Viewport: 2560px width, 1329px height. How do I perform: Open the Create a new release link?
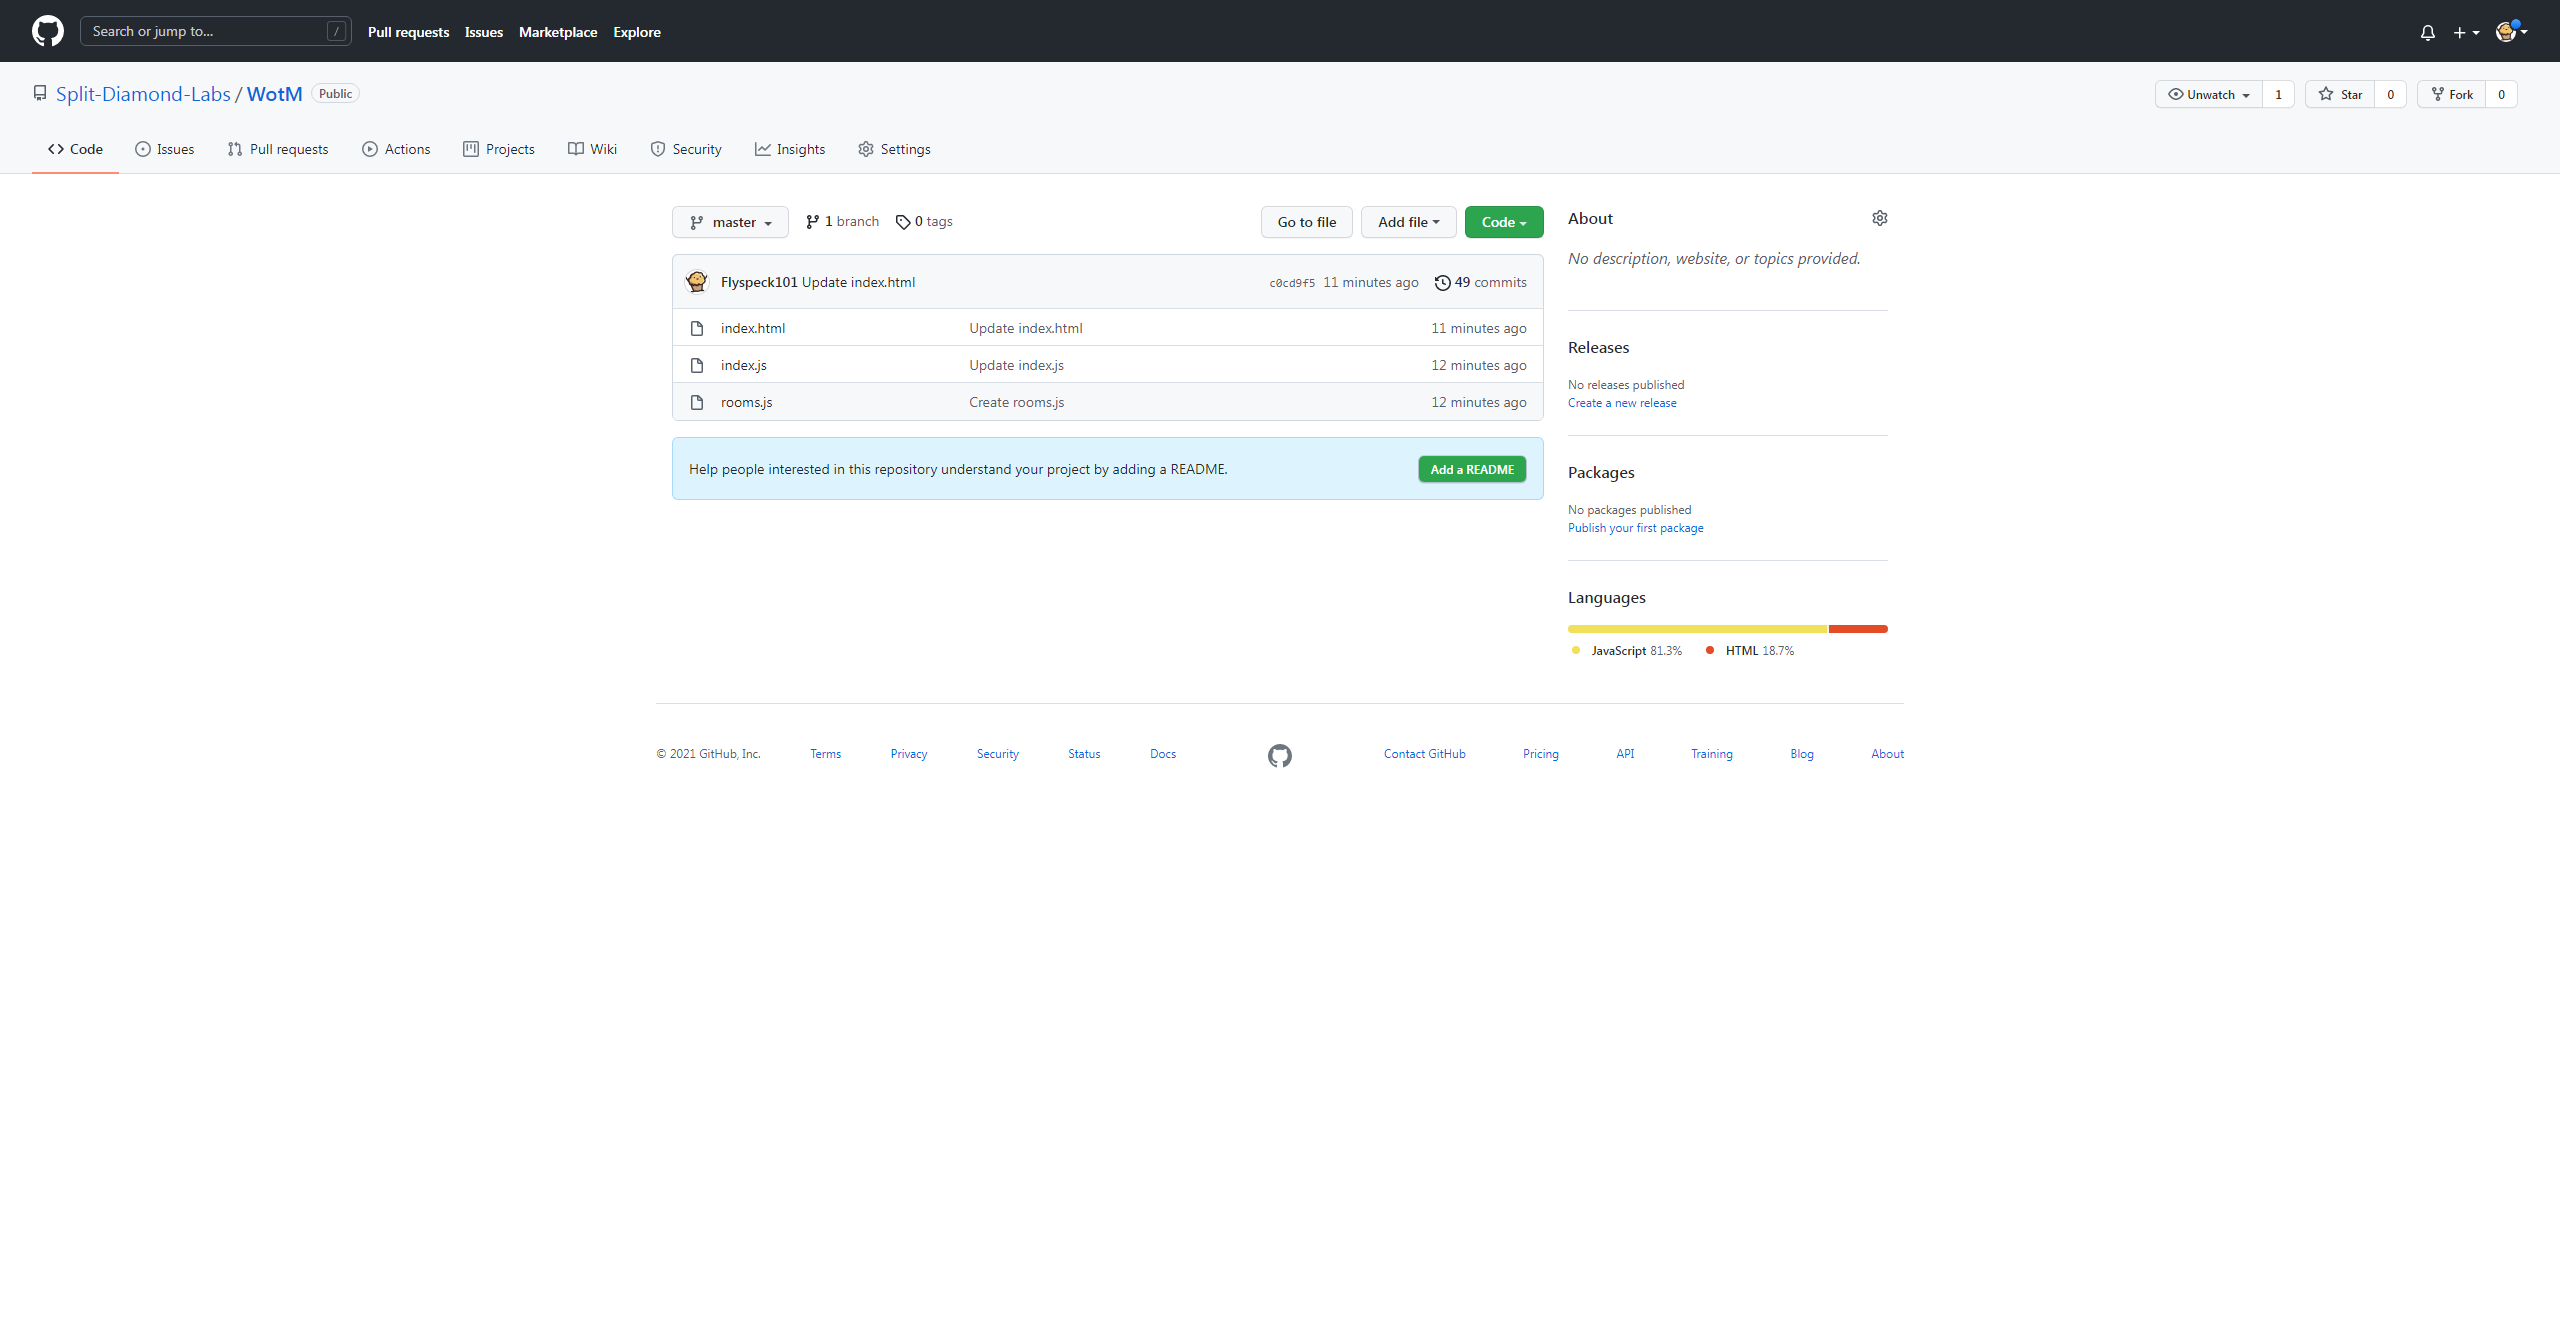point(1621,403)
